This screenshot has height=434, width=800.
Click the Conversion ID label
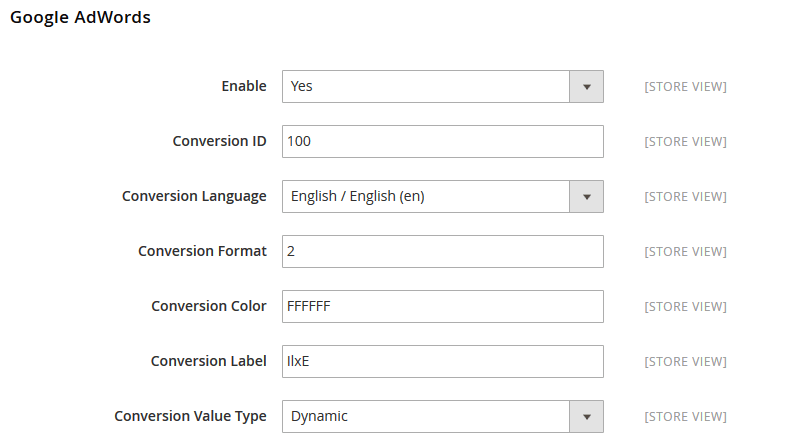point(219,141)
